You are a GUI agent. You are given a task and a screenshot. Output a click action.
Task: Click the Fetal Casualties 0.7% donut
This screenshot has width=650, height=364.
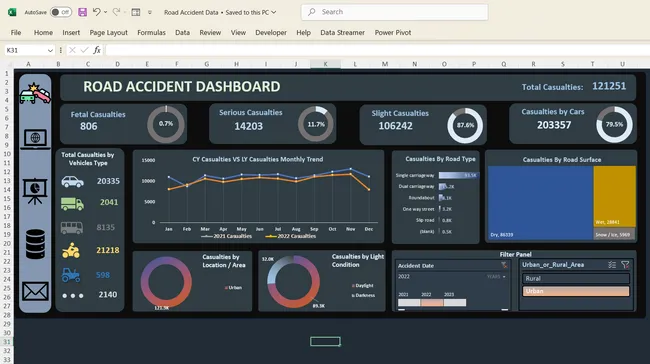click(x=166, y=124)
